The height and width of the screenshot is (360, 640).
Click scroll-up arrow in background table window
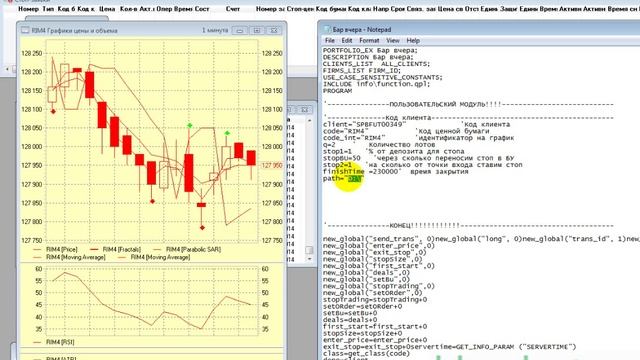[x=309, y=120]
